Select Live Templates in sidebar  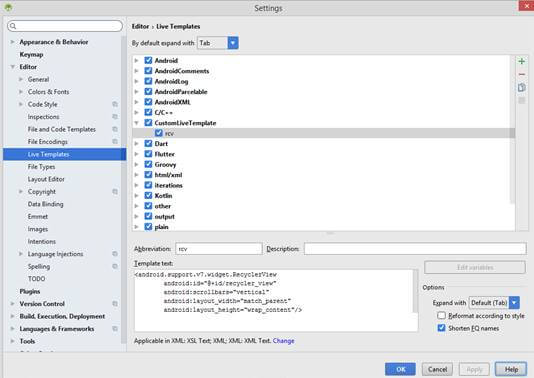pos(65,154)
